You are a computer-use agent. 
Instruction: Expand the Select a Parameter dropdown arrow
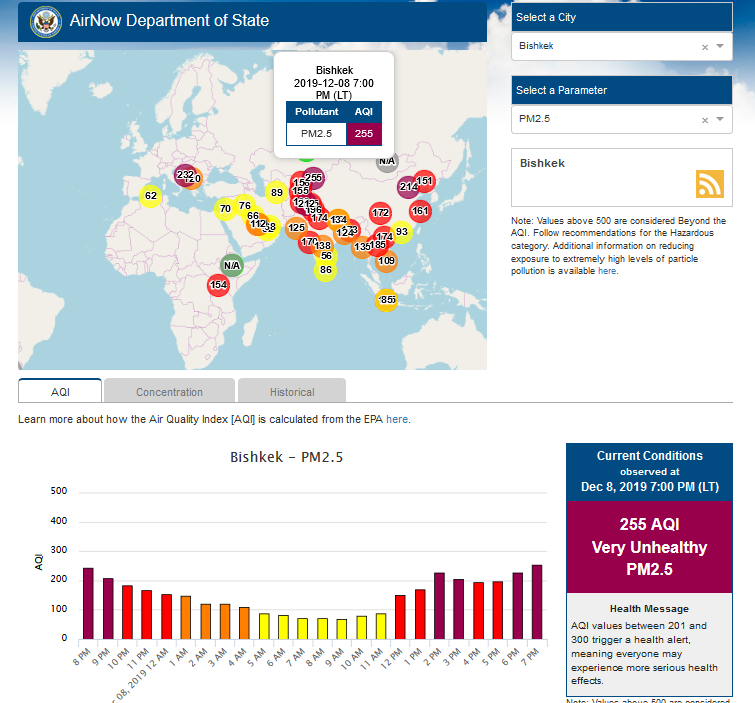click(720, 120)
